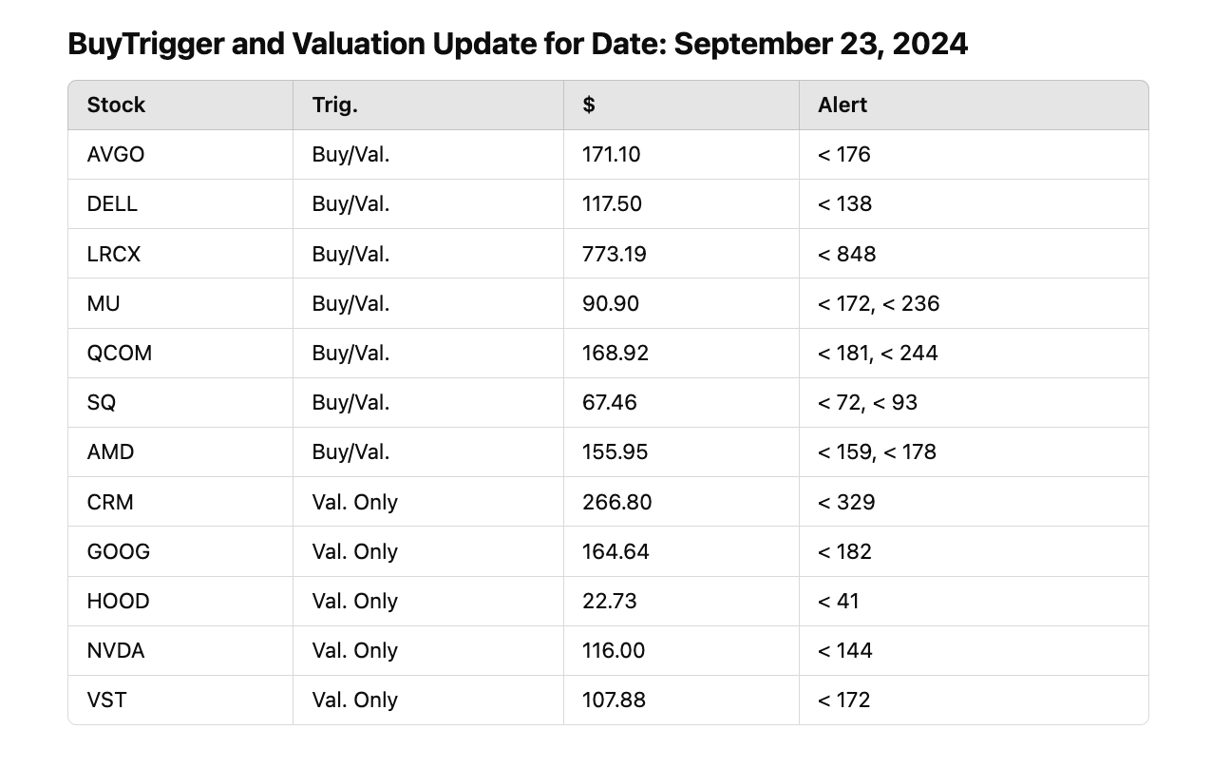The height and width of the screenshot is (768, 1212).
Task: Click the LRCX alert cell < 848
Action: tap(846, 254)
